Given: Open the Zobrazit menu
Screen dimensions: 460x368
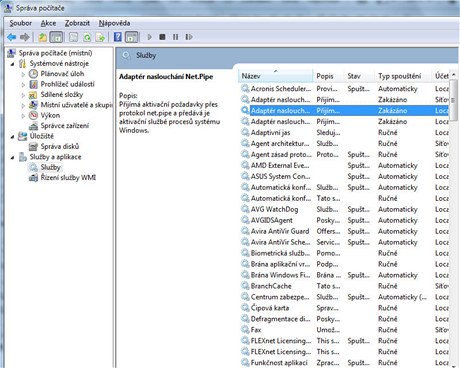Looking at the screenshot, I should coord(77,23).
